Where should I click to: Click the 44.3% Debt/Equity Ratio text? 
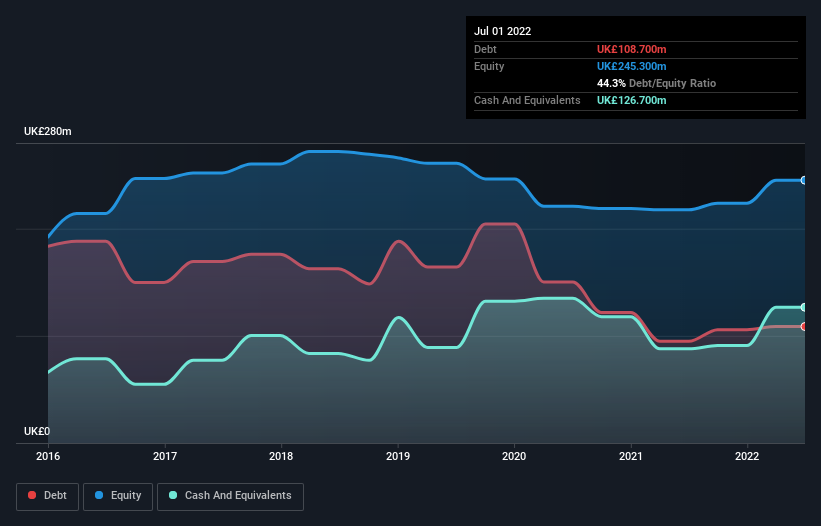pyautogui.click(x=656, y=83)
